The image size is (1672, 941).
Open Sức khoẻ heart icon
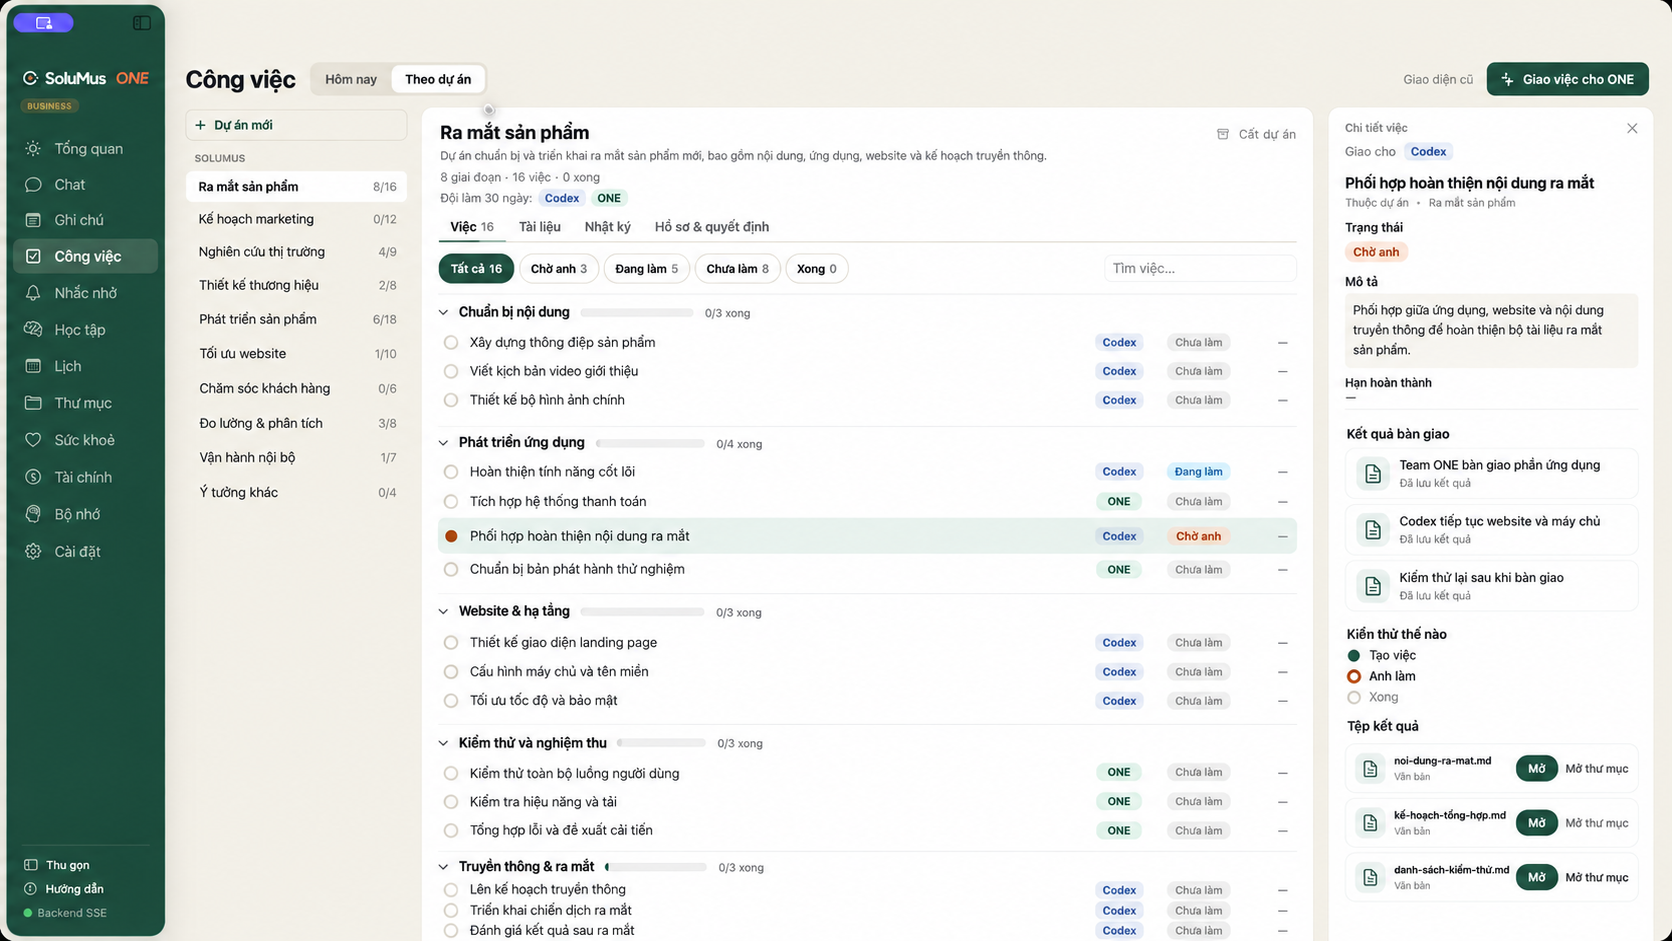(33, 440)
